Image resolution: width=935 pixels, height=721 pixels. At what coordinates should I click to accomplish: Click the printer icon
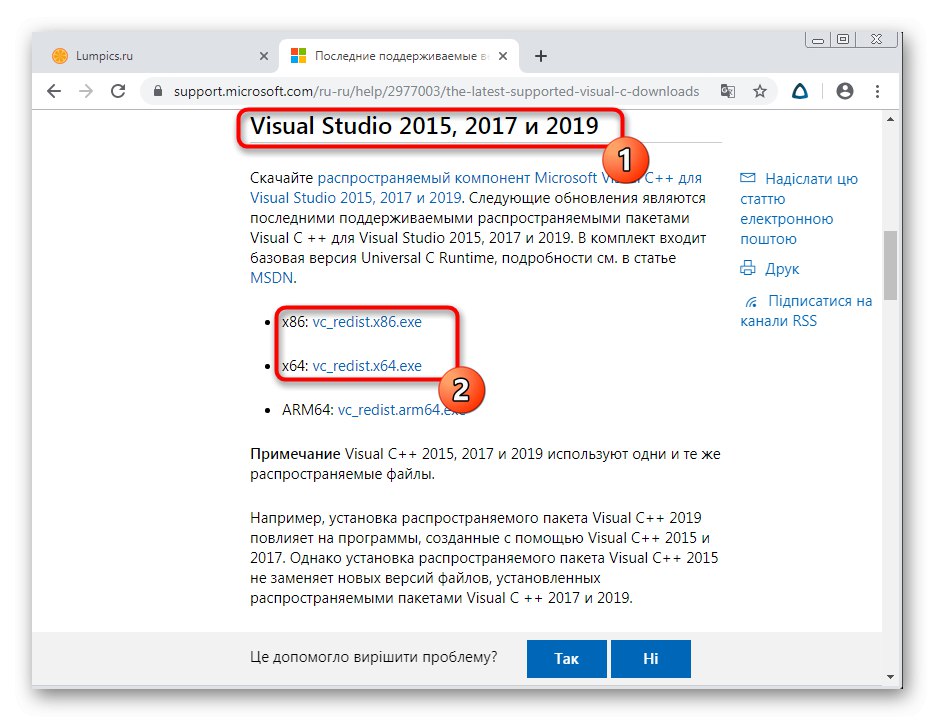point(748,268)
